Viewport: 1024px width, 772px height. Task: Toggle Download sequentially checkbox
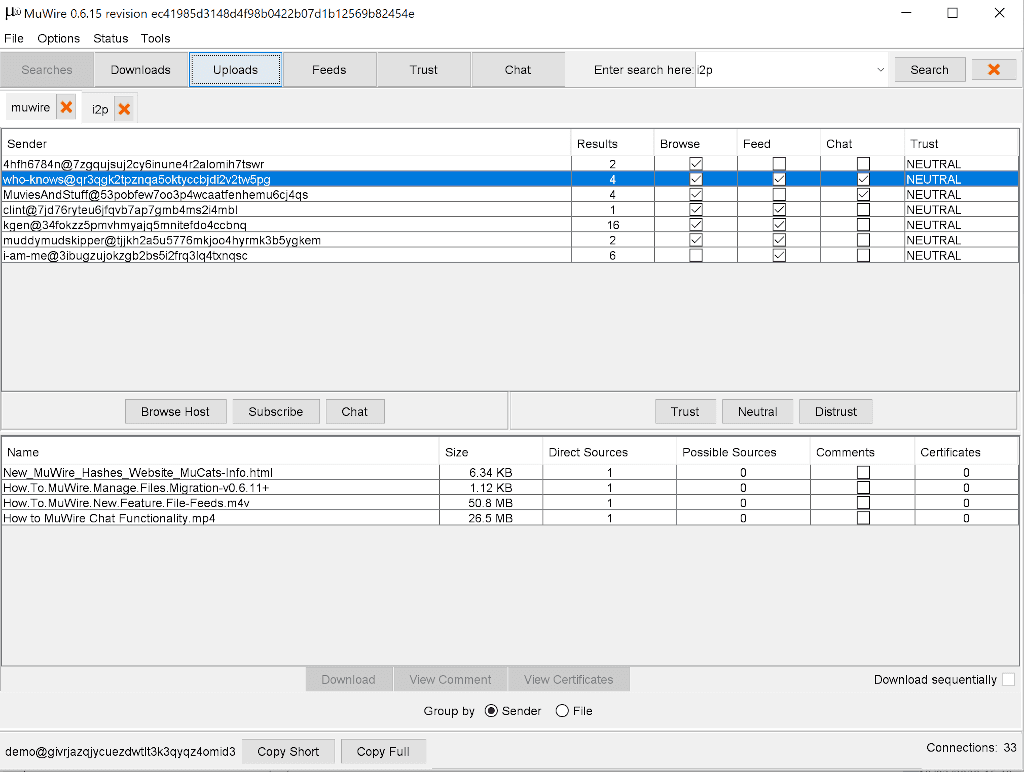(x=1008, y=680)
